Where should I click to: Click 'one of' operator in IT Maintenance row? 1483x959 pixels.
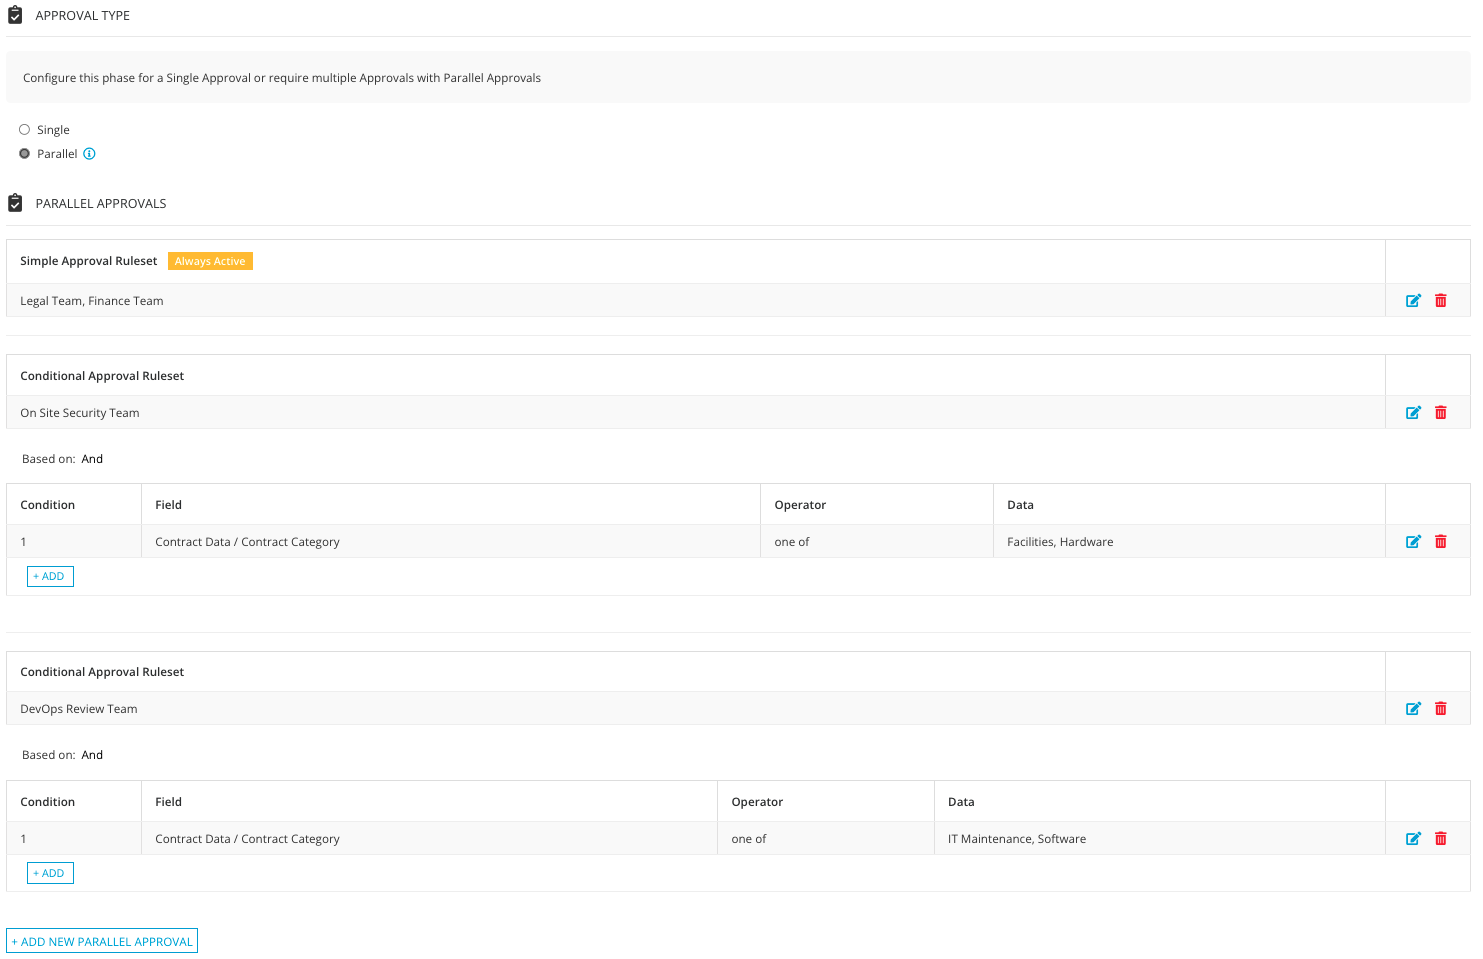click(x=749, y=838)
